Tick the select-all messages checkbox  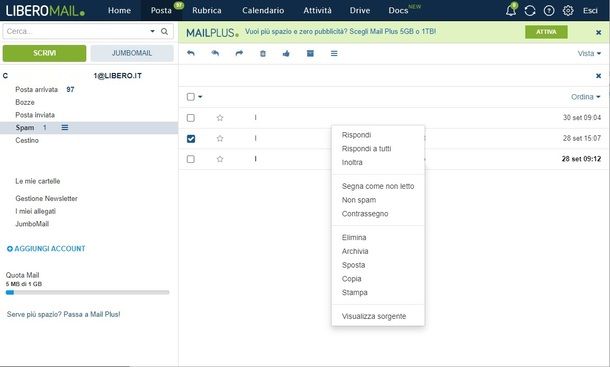pyautogui.click(x=191, y=97)
